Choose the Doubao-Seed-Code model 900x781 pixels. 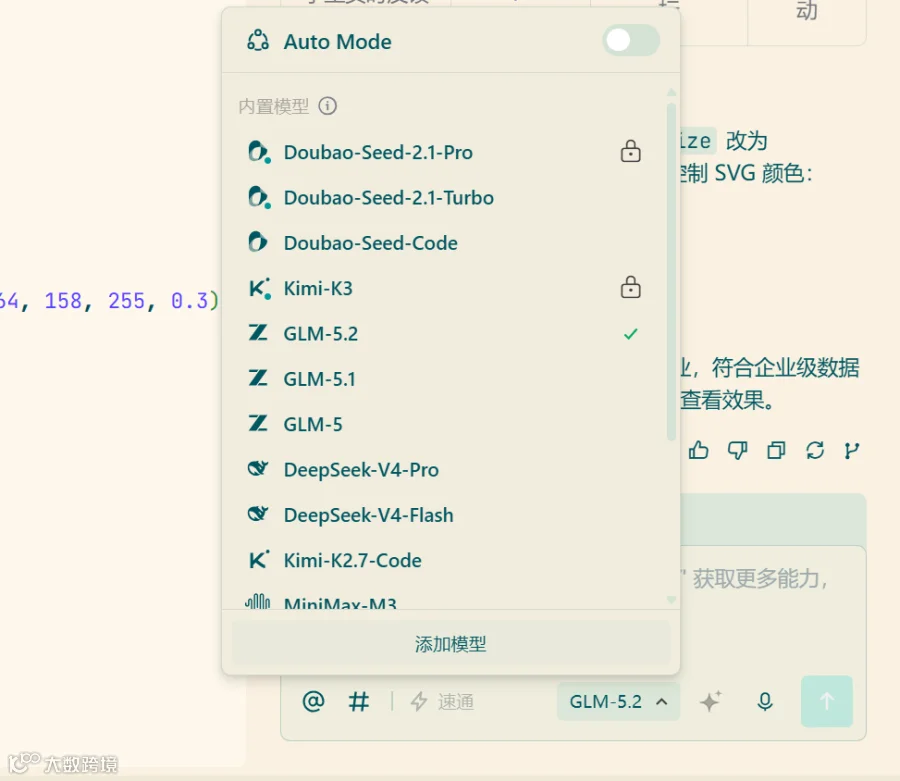(445, 243)
